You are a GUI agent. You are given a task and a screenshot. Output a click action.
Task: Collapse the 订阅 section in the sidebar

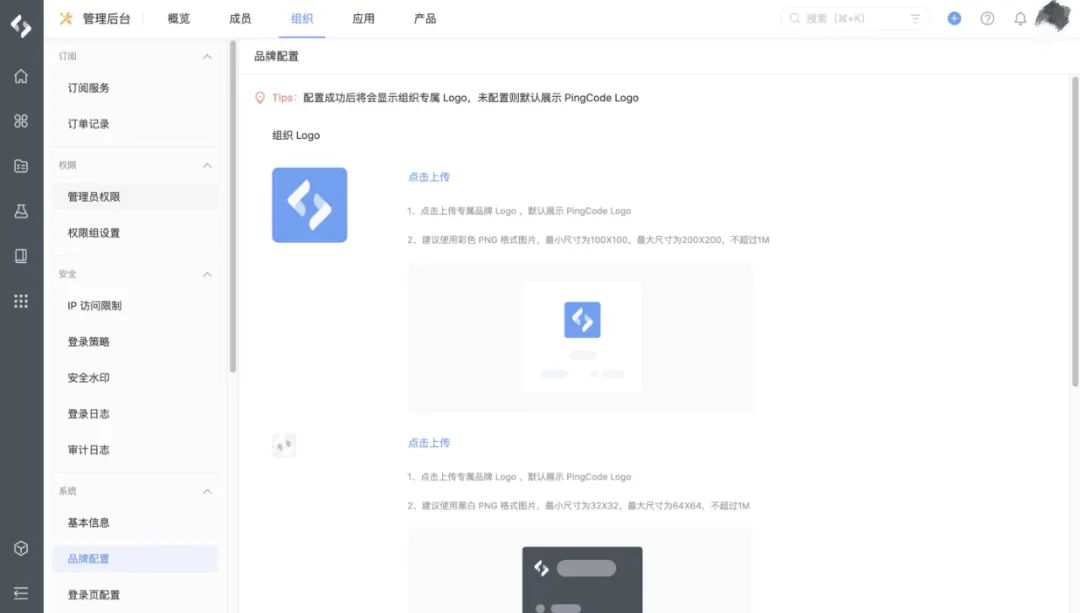pyautogui.click(x=208, y=56)
